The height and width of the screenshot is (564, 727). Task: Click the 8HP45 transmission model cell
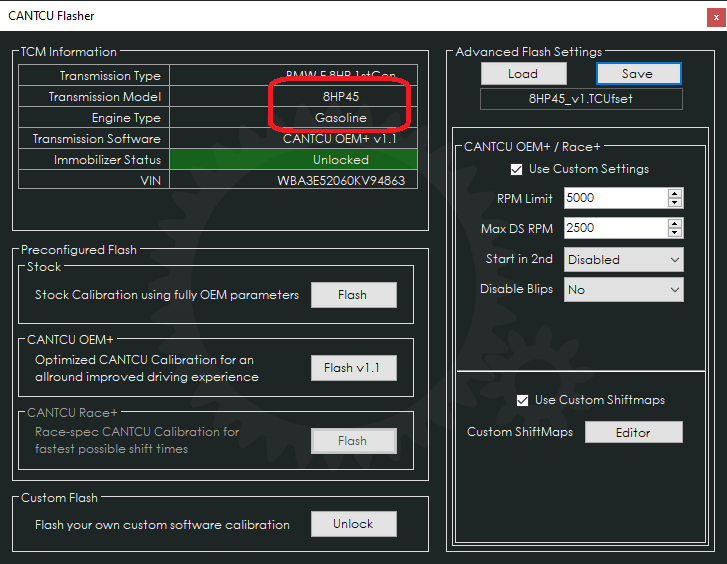293,96
